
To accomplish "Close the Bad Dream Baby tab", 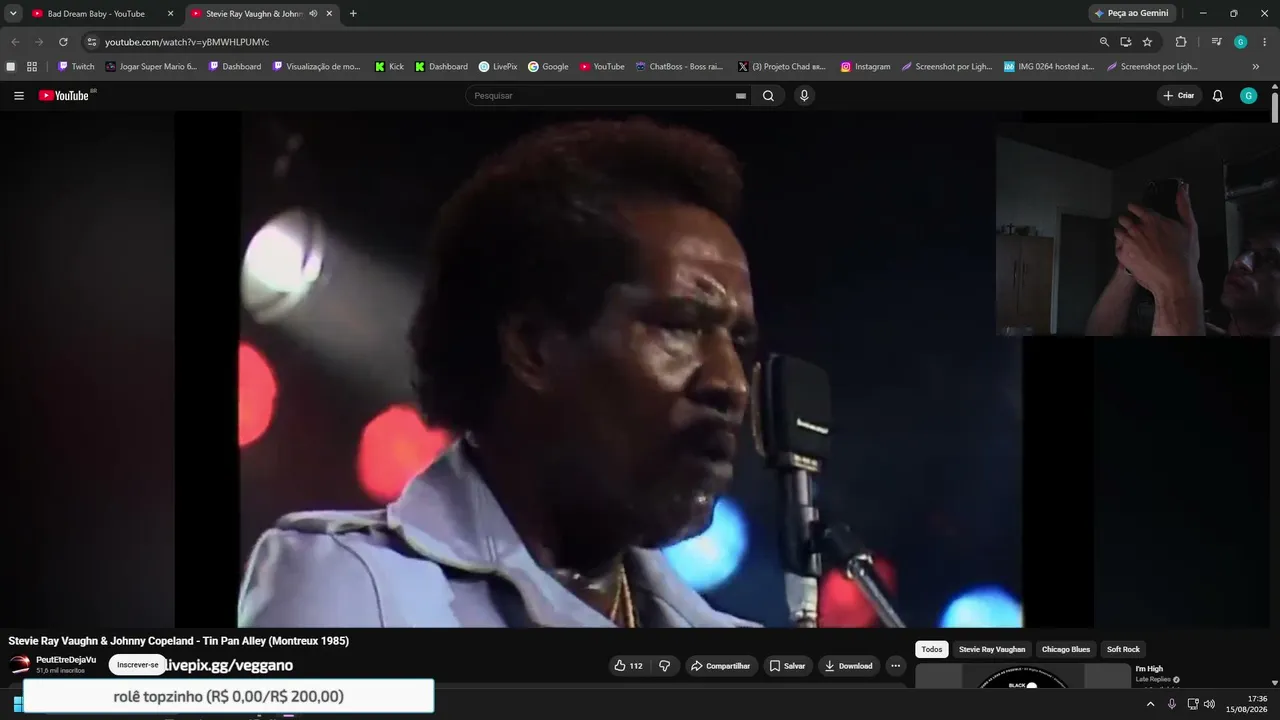I will coord(170,14).
